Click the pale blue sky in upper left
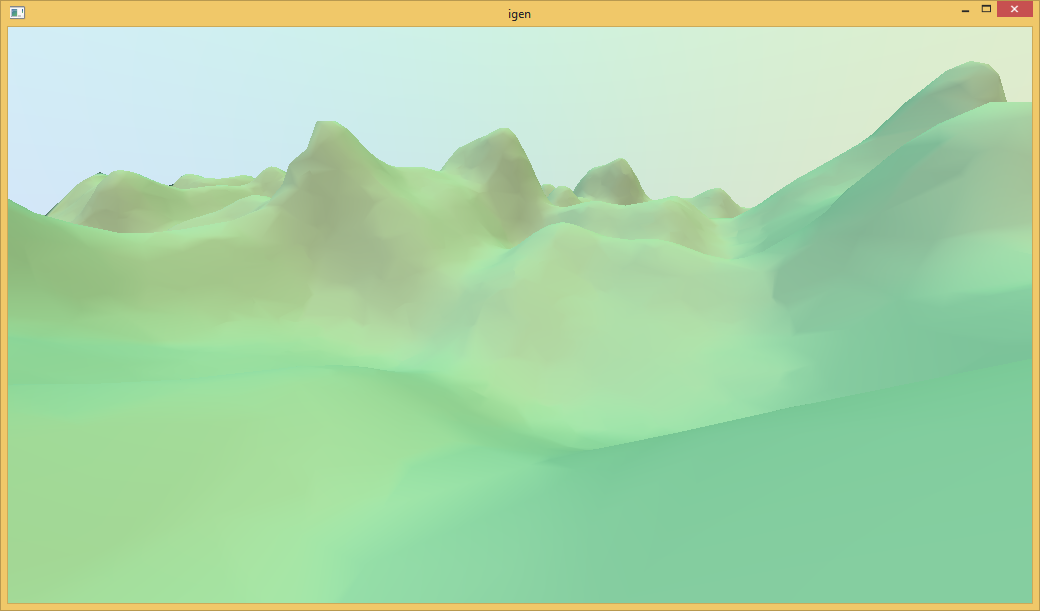The height and width of the screenshot is (611, 1040). pos(120,90)
